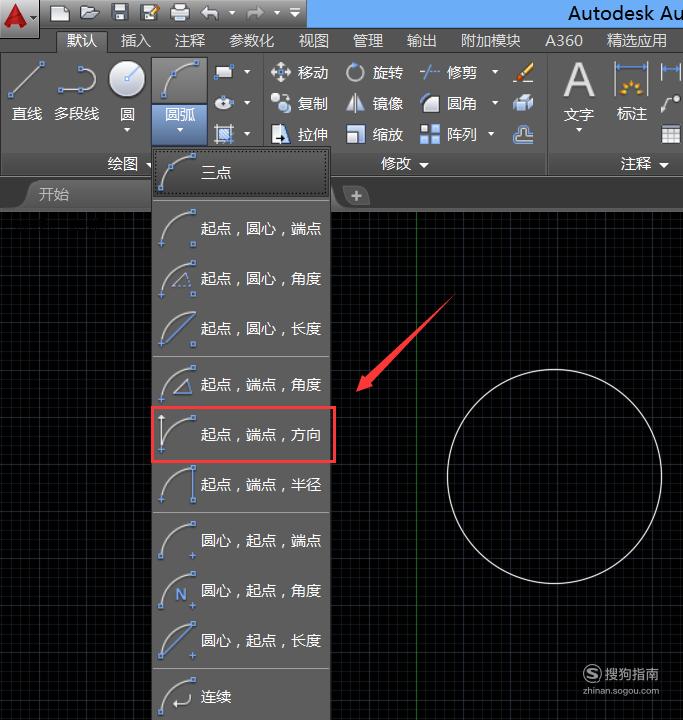The width and height of the screenshot is (683, 720).
Task: Undo the last action
Action: coord(210,13)
